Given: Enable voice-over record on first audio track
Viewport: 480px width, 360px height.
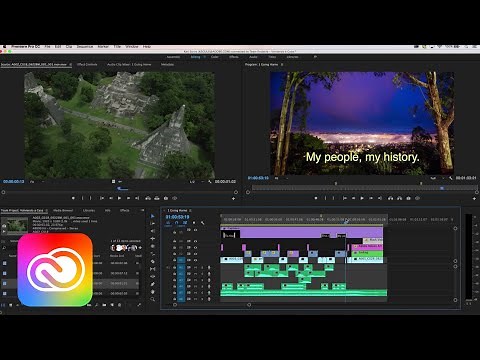Looking at the screenshot, I should [x=209, y=267].
